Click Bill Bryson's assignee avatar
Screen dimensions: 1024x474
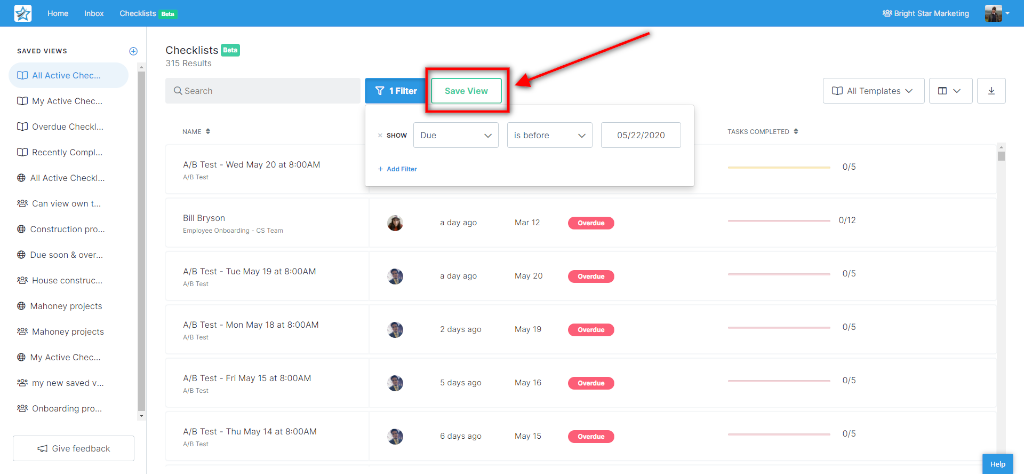pyautogui.click(x=395, y=223)
